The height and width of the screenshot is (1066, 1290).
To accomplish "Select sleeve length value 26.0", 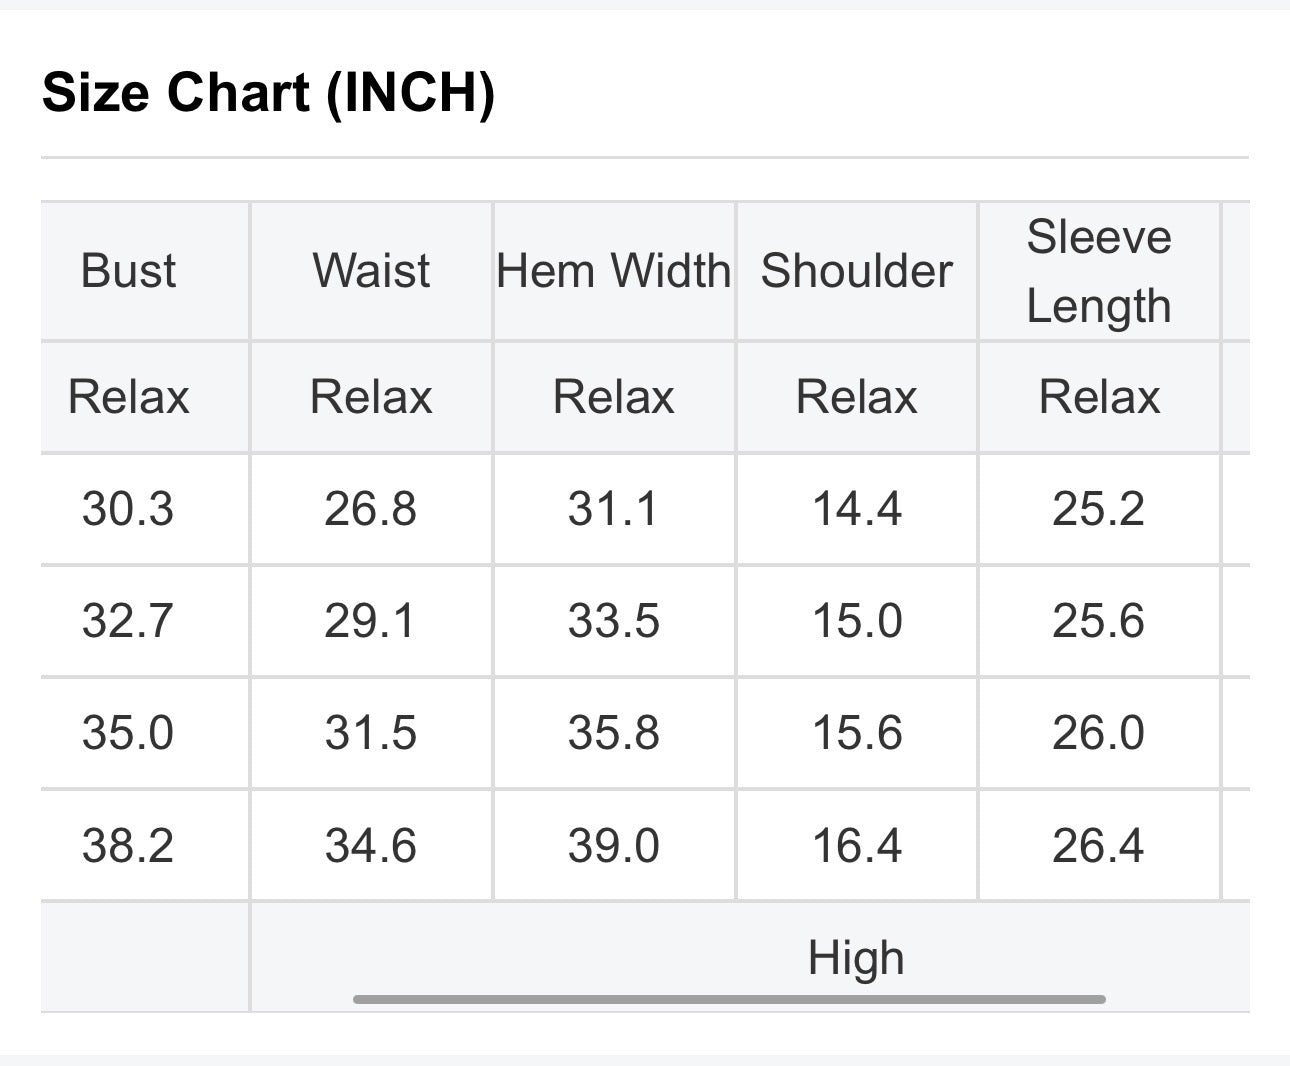I will pos(1098,733).
